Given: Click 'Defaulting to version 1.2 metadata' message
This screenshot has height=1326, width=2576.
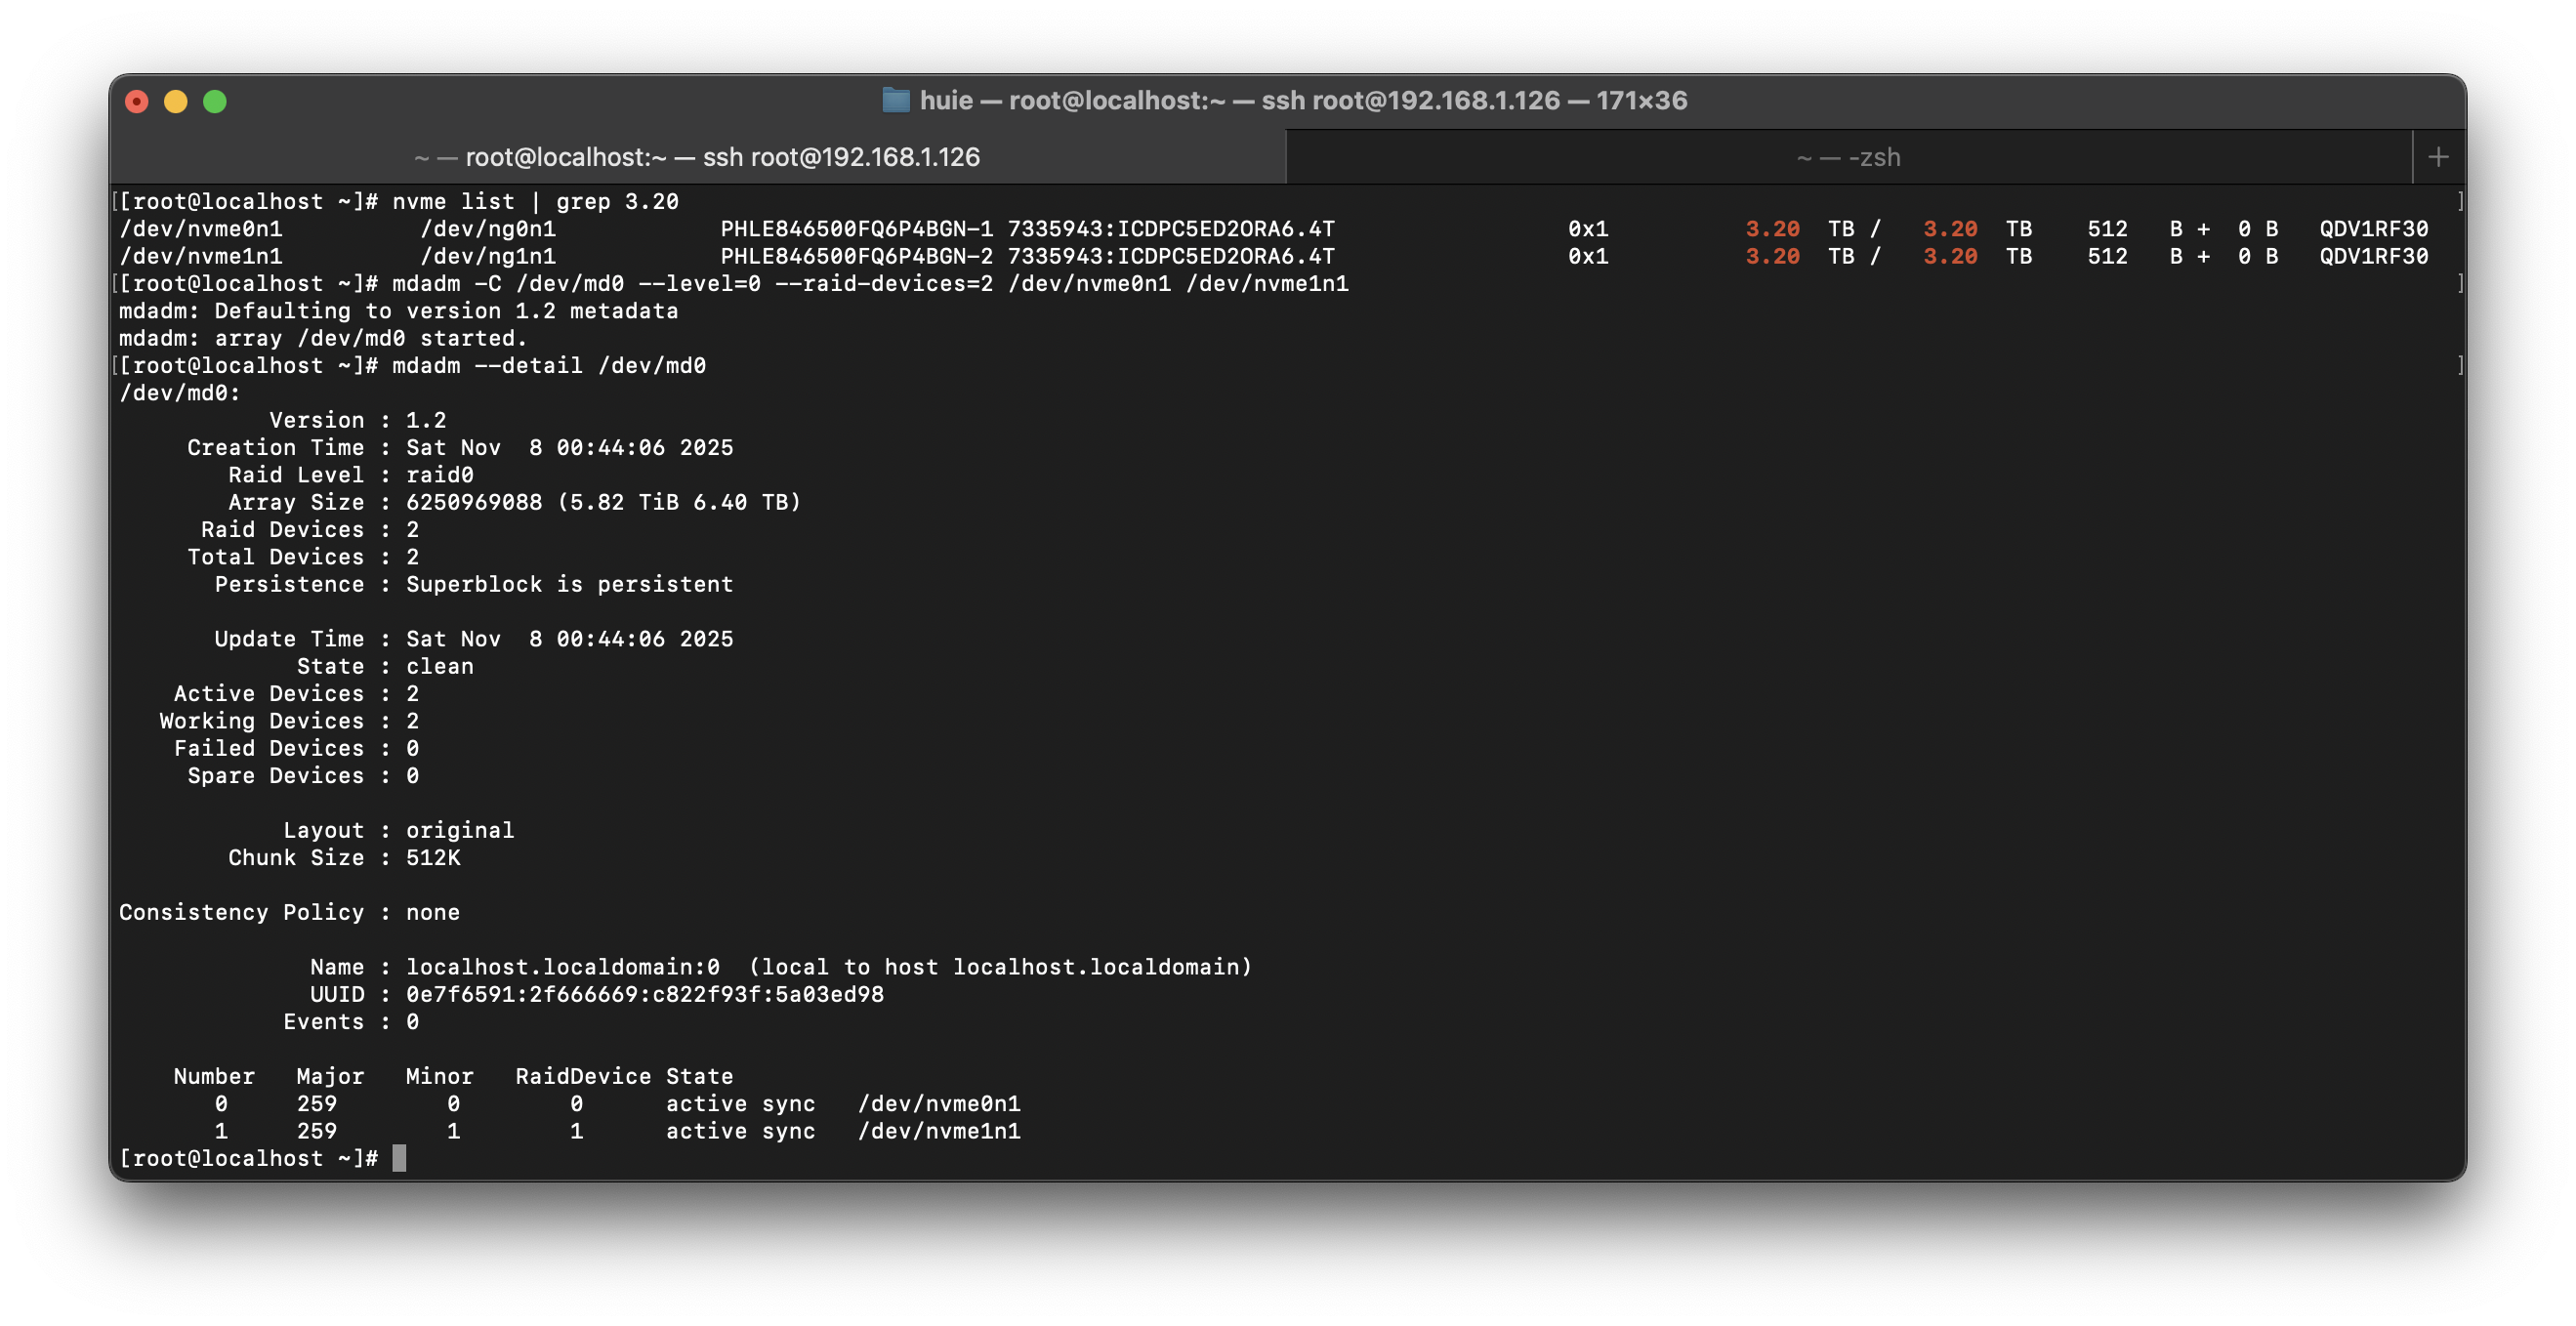Looking at the screenshot, I should (446, 311).
